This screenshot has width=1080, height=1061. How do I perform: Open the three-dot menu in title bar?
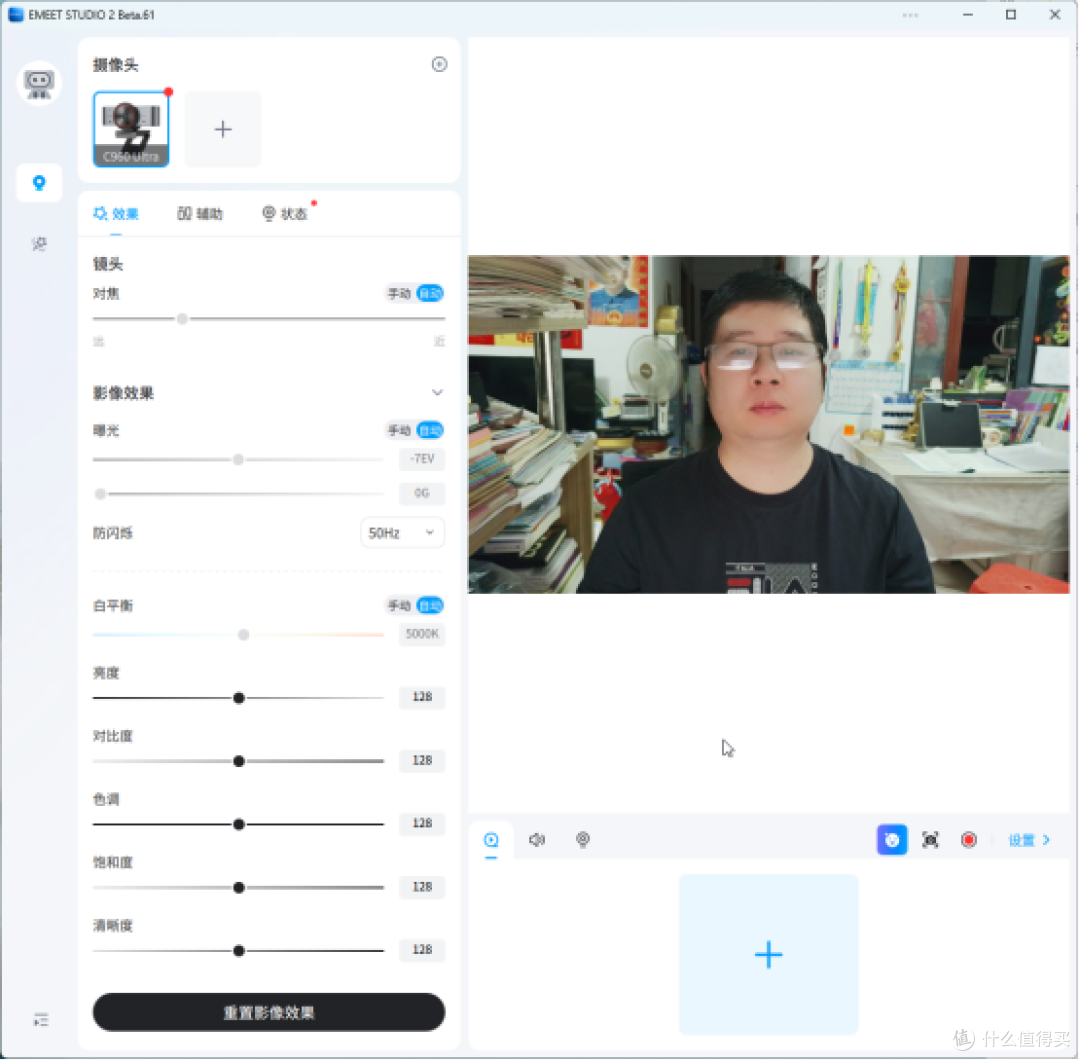tap(911, 15)
